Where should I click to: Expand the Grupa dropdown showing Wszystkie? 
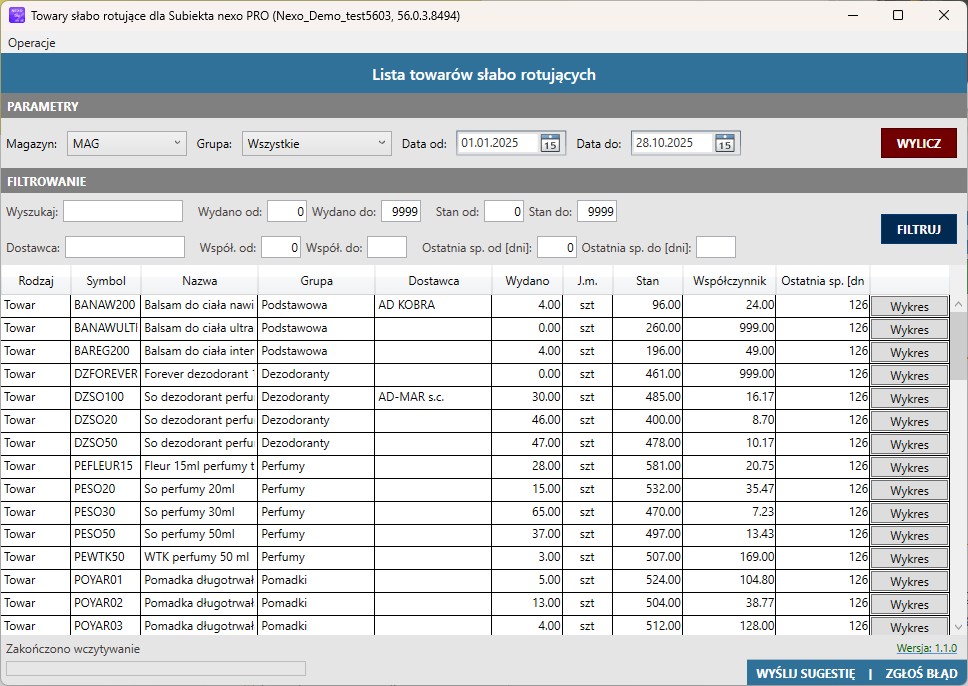click(x=316, y=144)
